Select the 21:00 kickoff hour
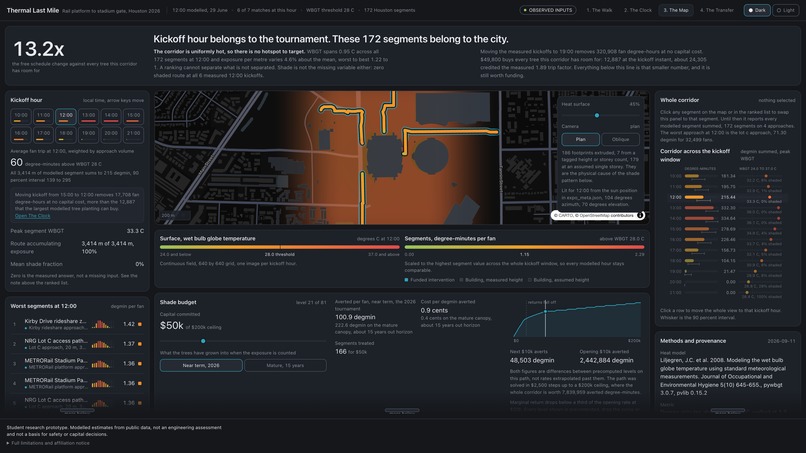The width and height of the screenshot is (806, 453). [133, 135]
